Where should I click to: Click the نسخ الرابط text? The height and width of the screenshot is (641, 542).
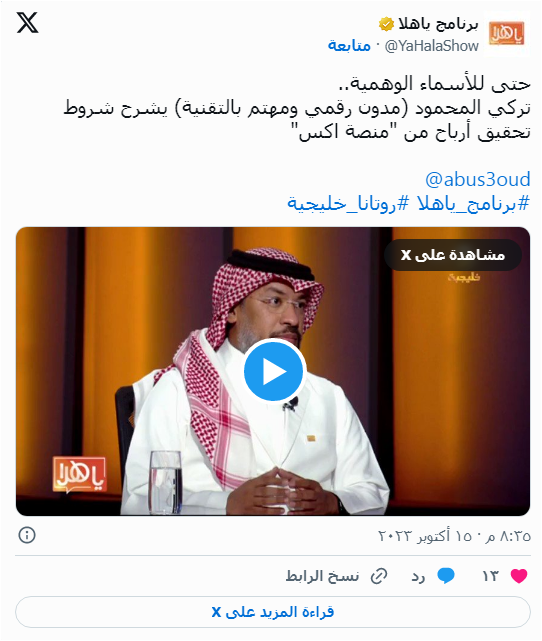tap(323, 576)
